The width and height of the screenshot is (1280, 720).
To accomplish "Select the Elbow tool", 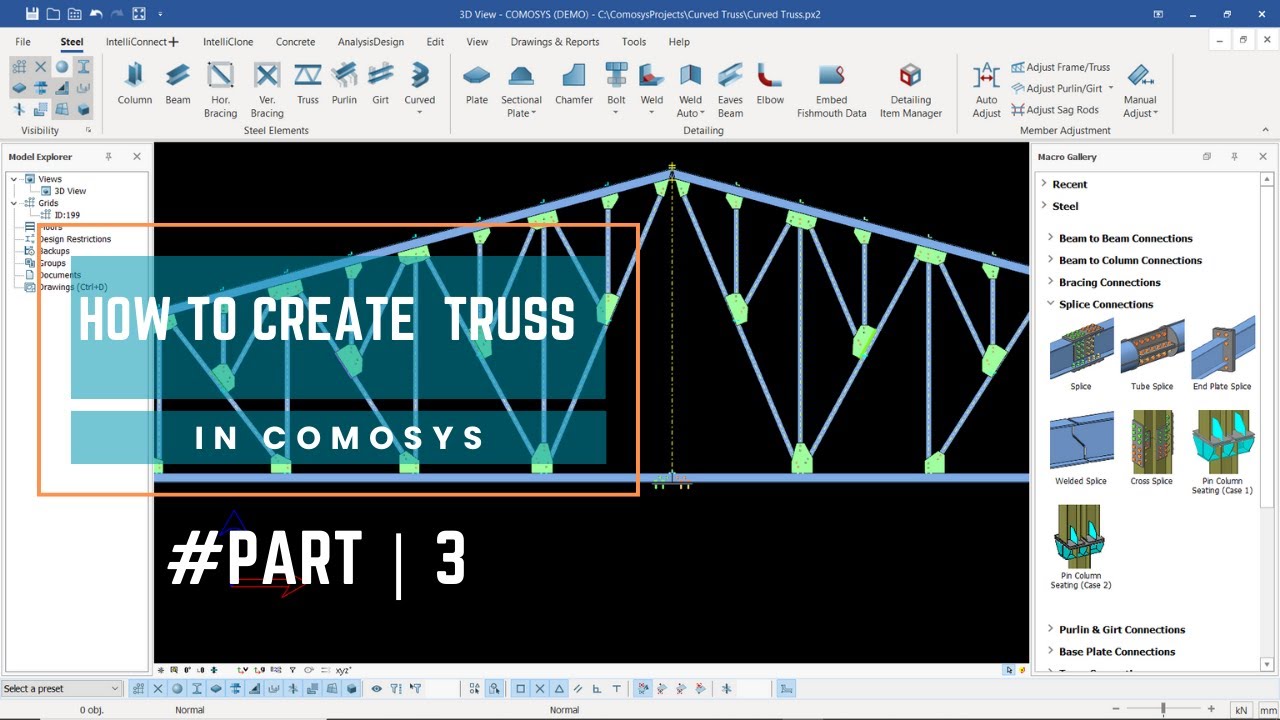I will (x=770, y=83).
